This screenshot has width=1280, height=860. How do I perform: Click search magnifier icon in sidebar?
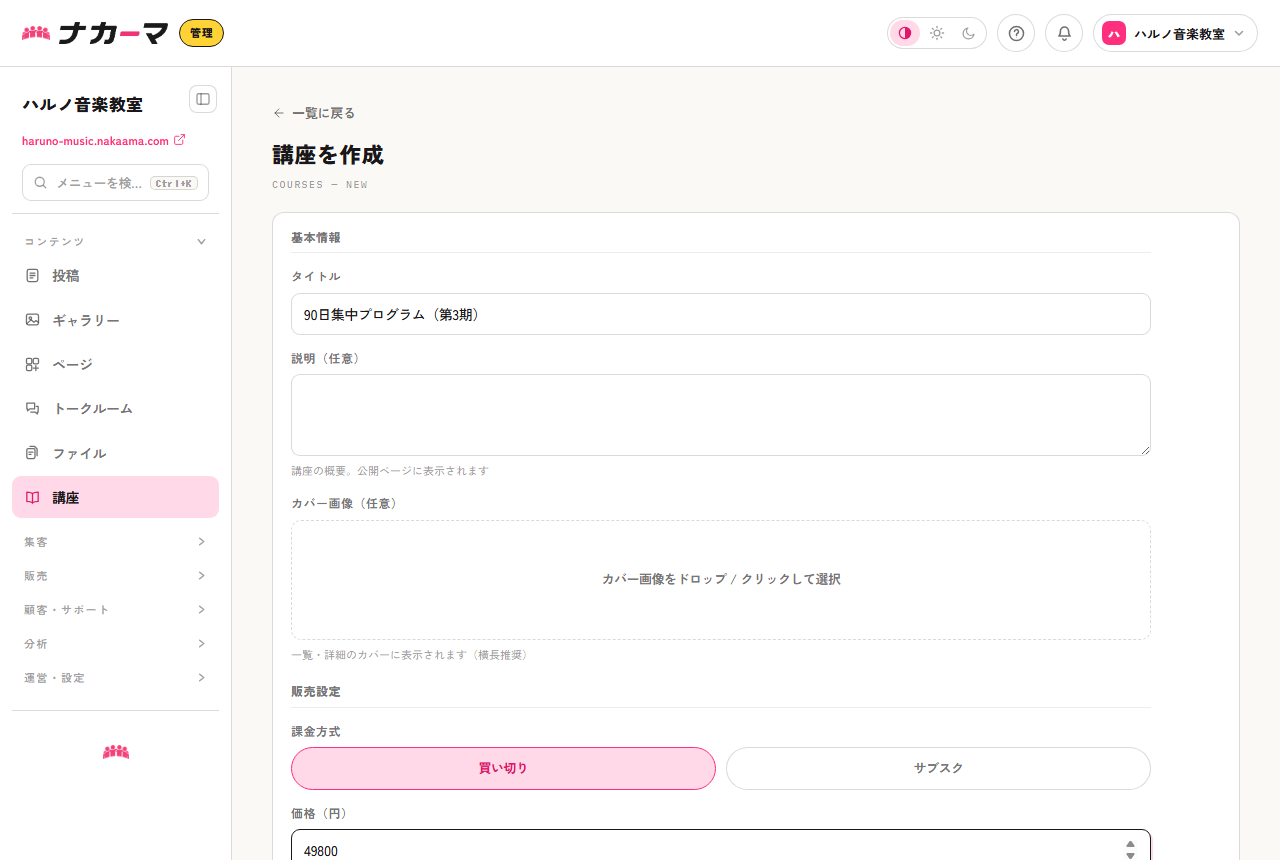coord(41,183)
